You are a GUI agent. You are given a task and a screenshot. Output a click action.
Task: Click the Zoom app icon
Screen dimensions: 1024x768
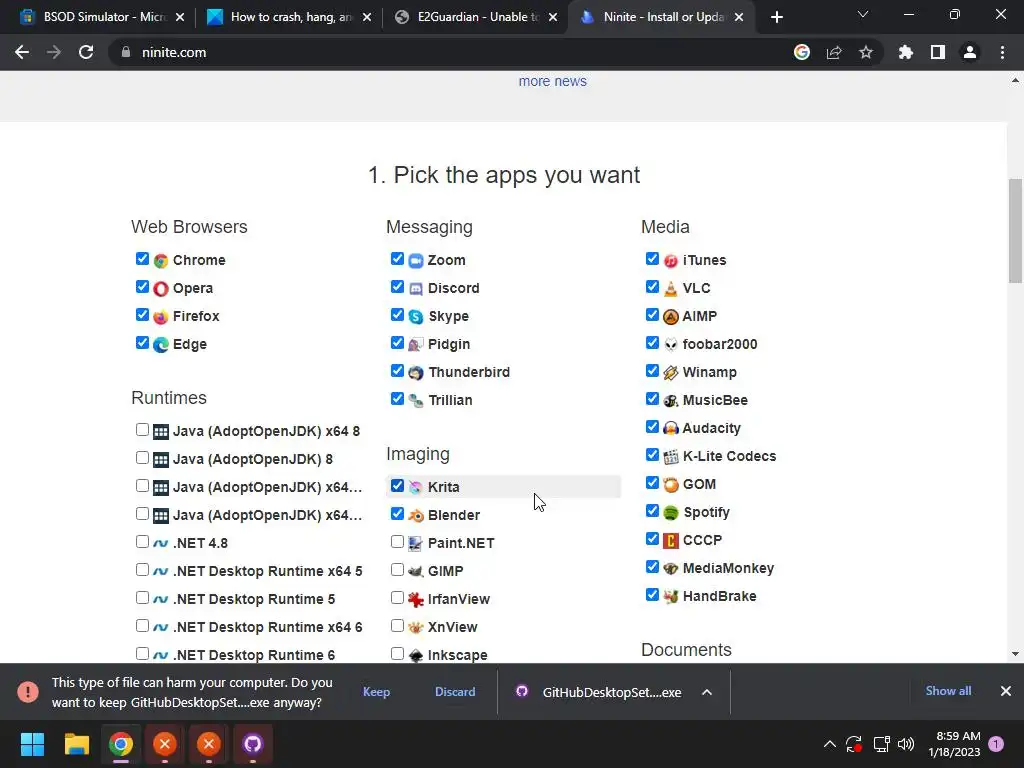[x=416, y=261]
